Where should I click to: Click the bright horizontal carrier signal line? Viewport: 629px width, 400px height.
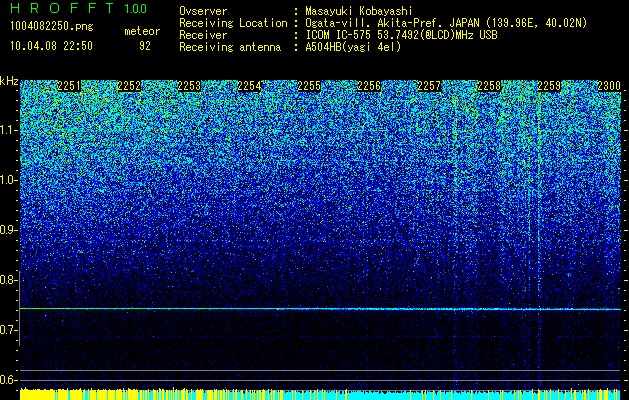(320, 309)
